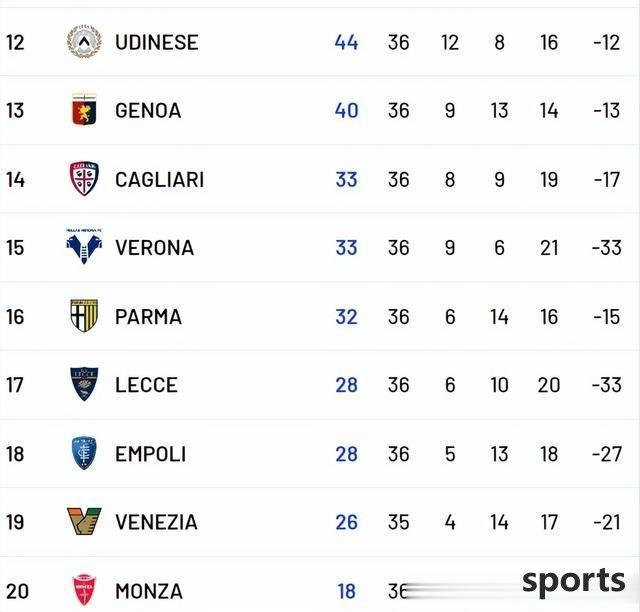Select the EMPOLI team name
This screenshot has height=612, width=640.
150,454
